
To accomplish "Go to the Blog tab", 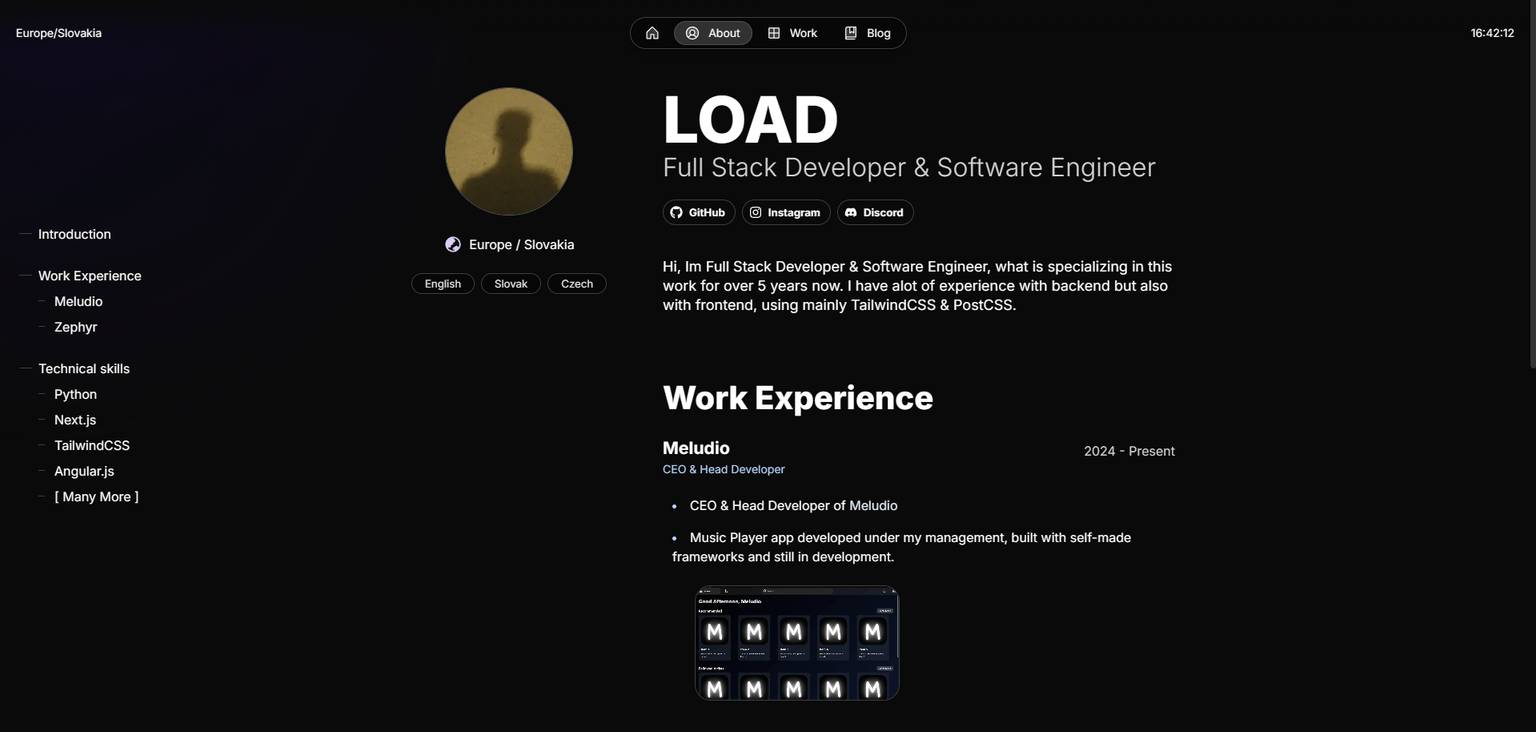I will point(867,33).
